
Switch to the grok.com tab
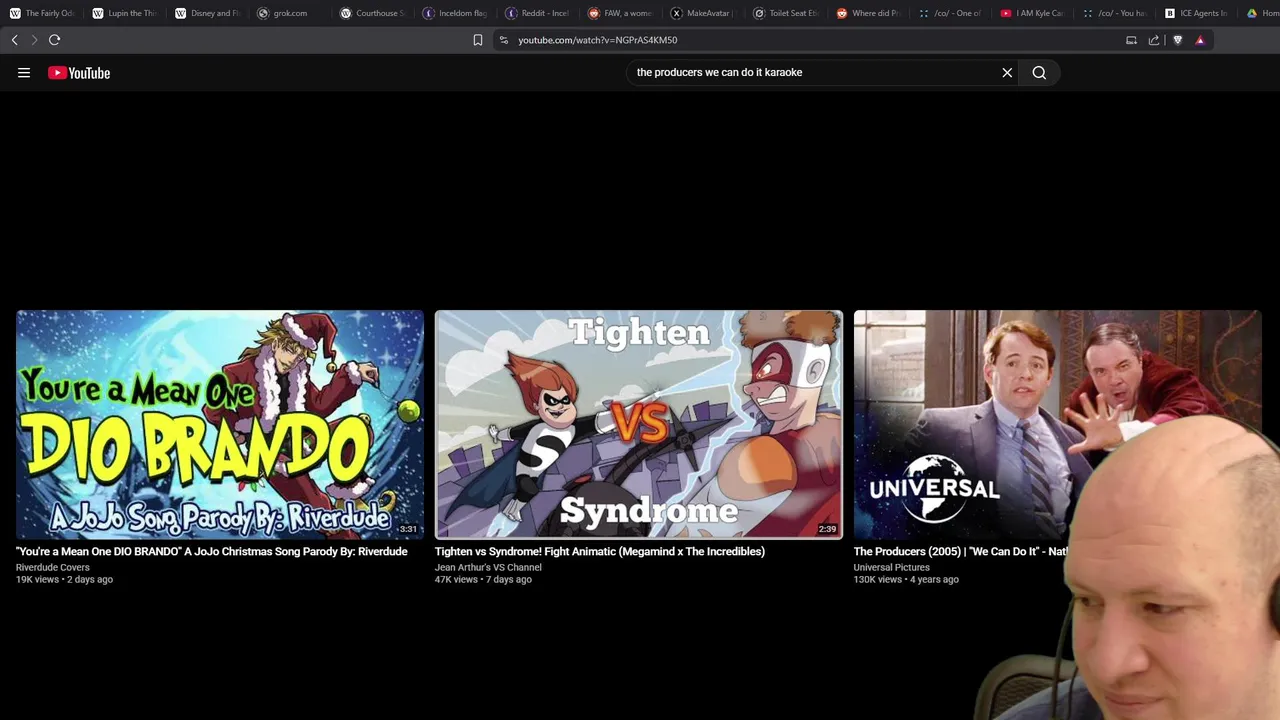tap(290, 13)
